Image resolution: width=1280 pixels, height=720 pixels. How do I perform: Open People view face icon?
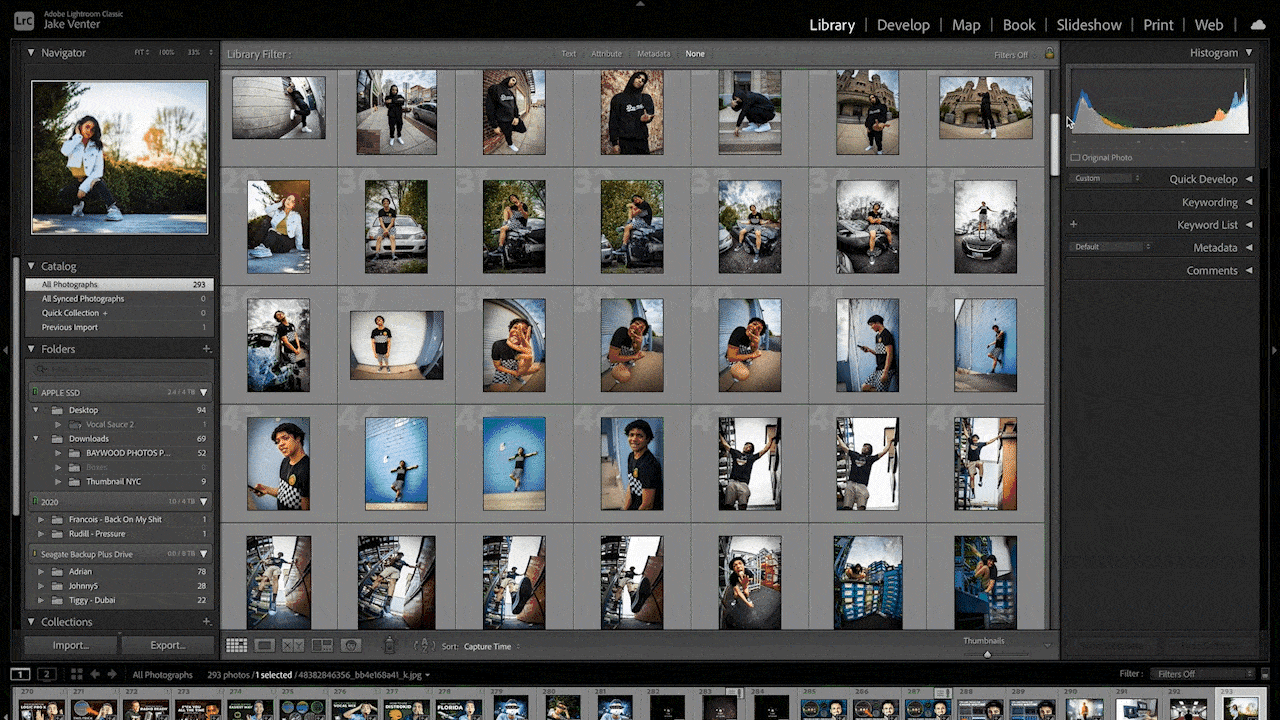point(351,646)
